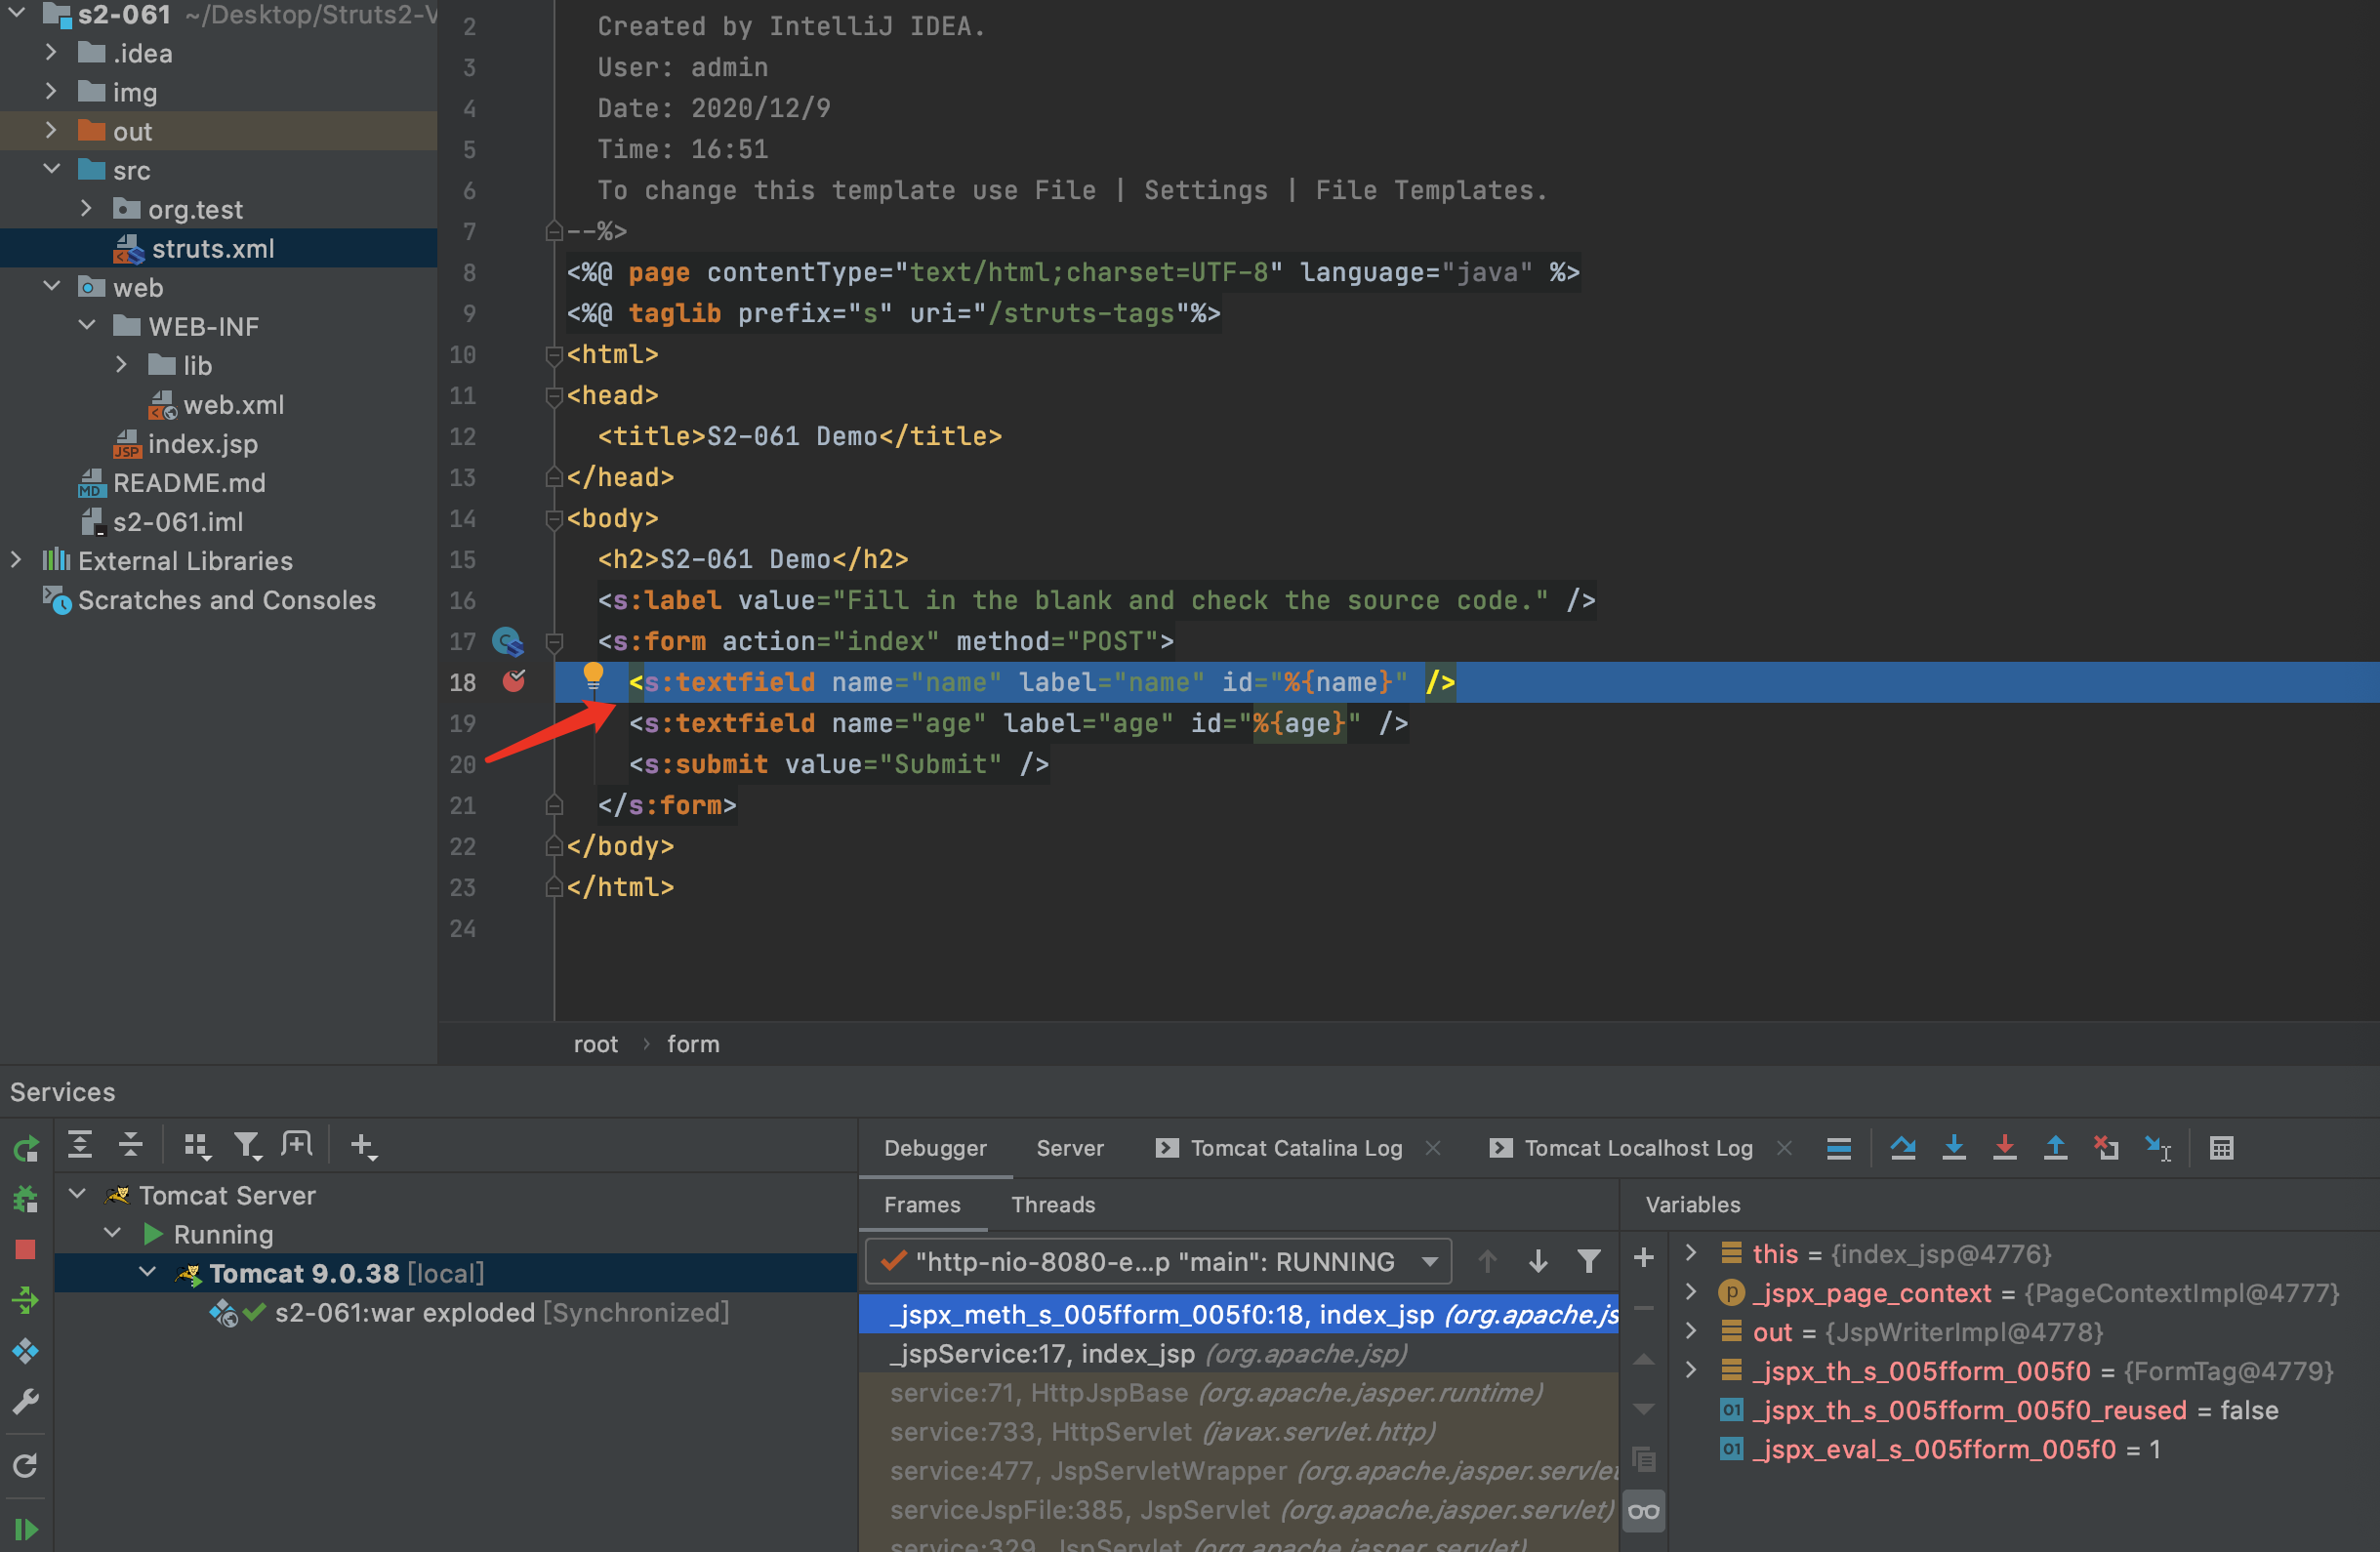Click the Step Over debugger icon
This screenshot has height=1552, width=2380.
click(1903, 1148)
